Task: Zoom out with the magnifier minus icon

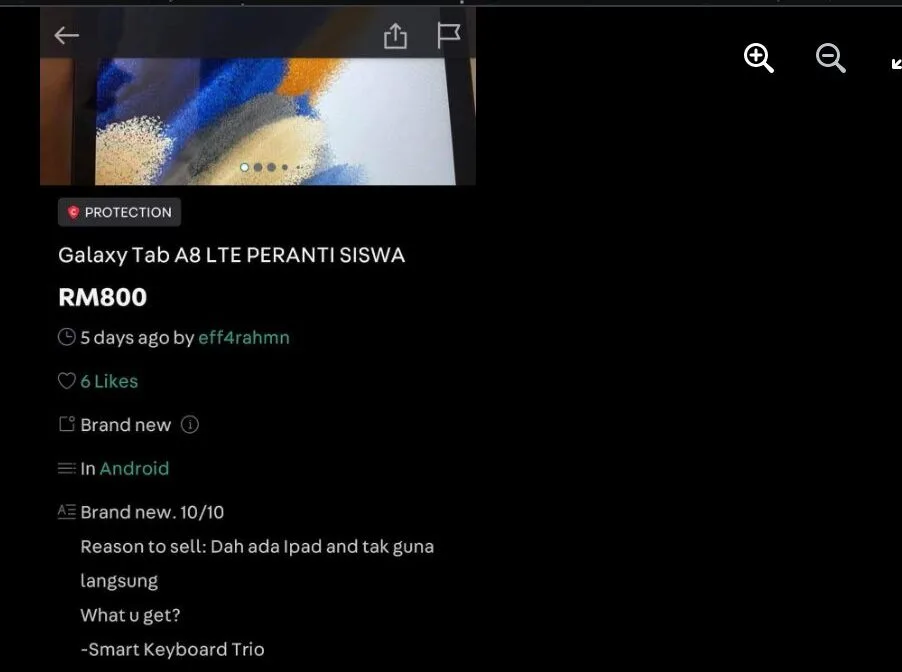Action: pos(831,58)
